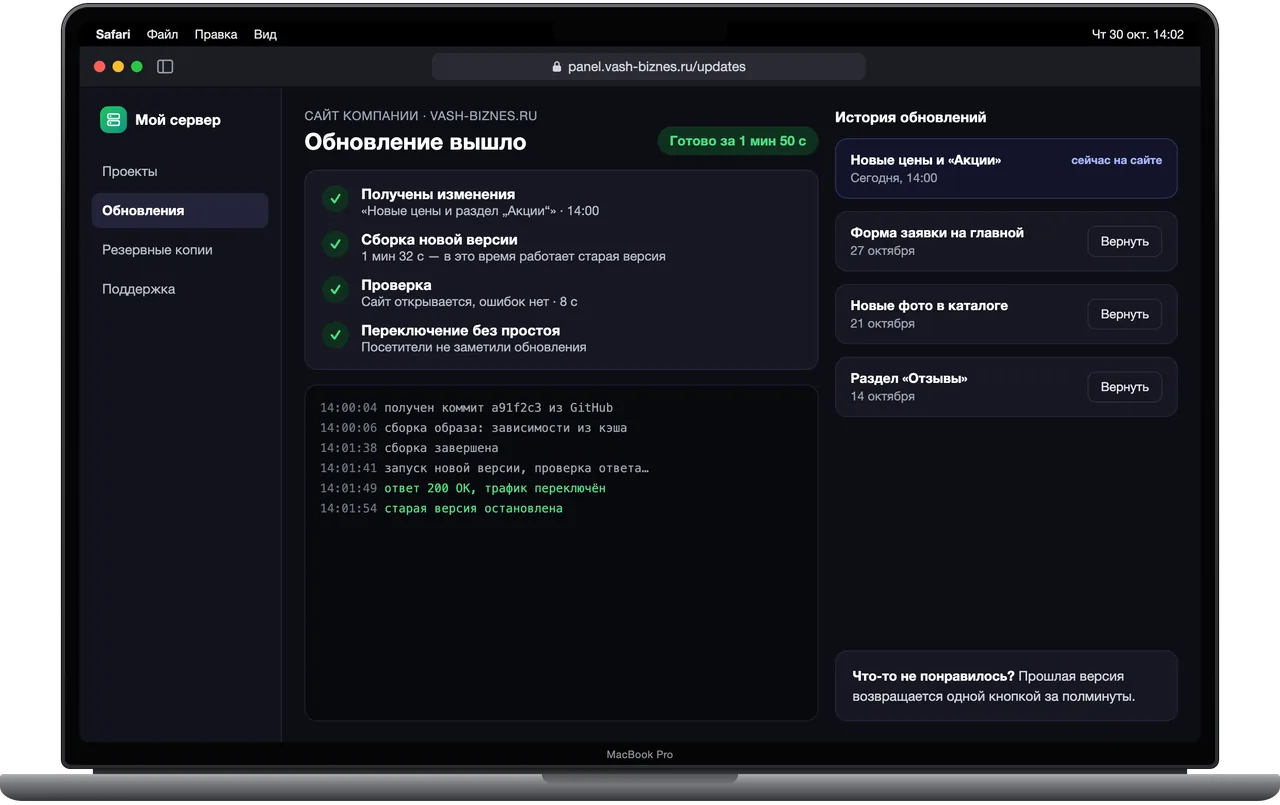
Task: Open the Safari app menu
Action: pyautogui.click(x=113, y=34)
